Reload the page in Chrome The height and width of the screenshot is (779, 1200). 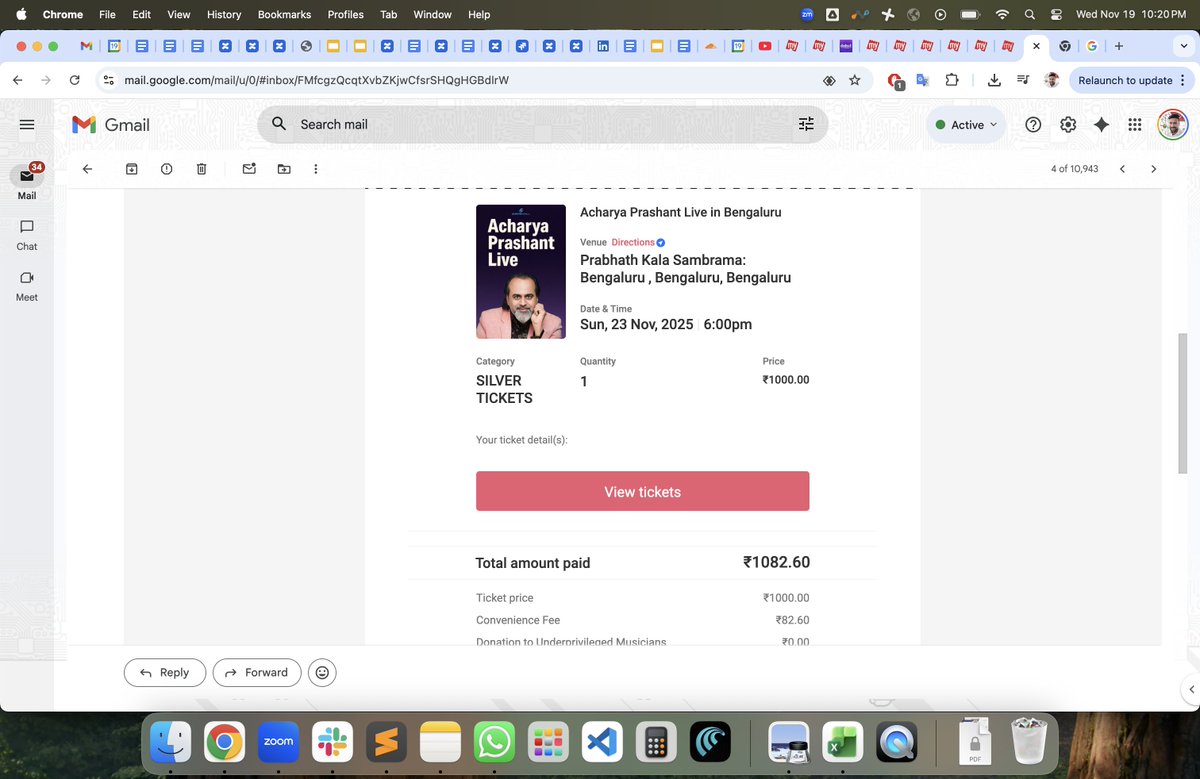pyautogui.click(x=74, y=80)
